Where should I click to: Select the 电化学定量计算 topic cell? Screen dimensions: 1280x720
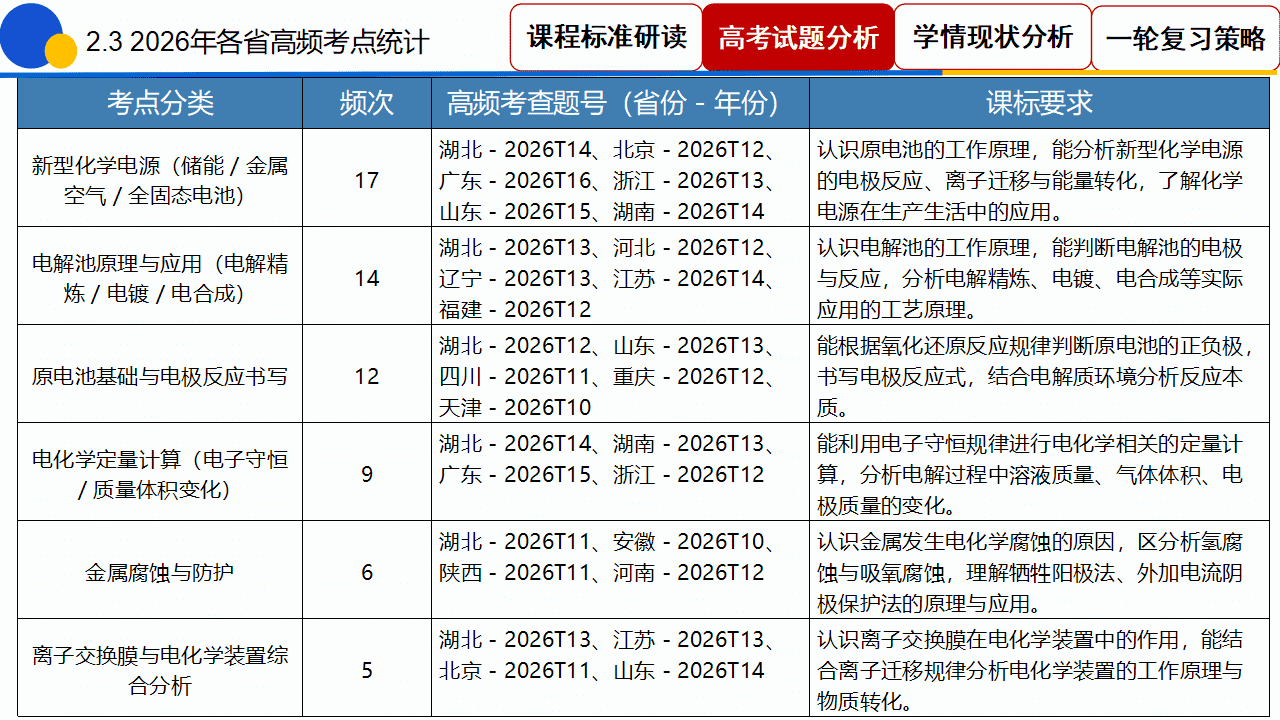[x=160, y=474]
